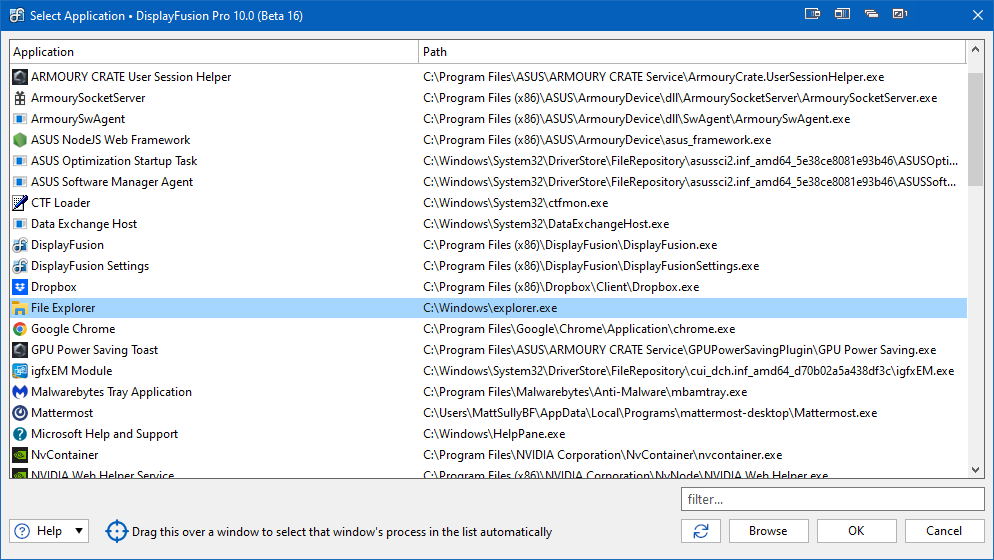The height and width of the screenshot is (560, 994).
Task: Select the Mattermost entry name
Action: tap(61, 413)
